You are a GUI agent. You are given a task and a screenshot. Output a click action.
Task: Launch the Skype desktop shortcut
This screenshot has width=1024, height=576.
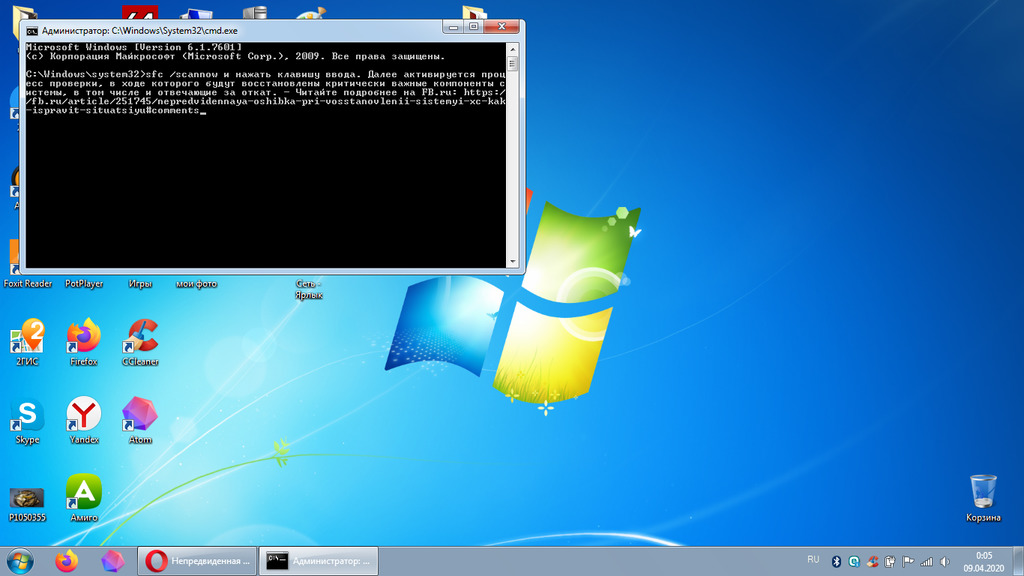[27, 420]
